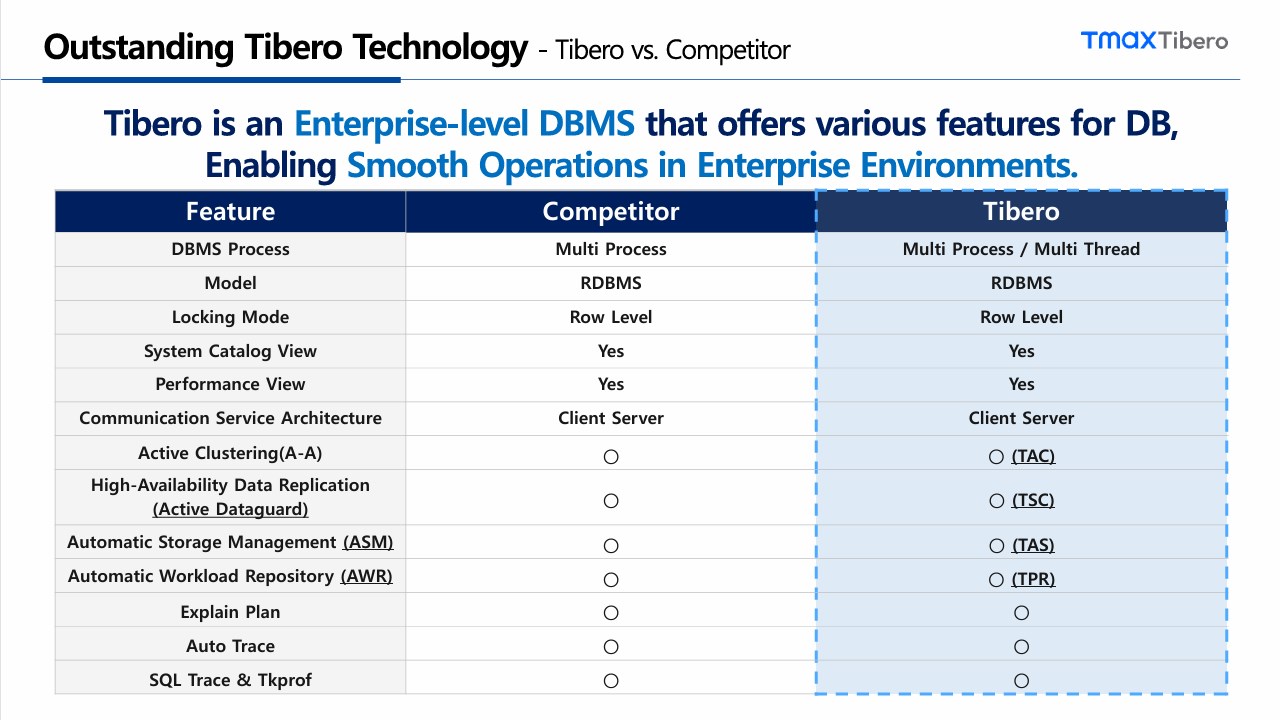Screen dimensions: 1280x720
Task: Click the subtitle 'Tibero vs. Competitor'
Action: point(672,49)
